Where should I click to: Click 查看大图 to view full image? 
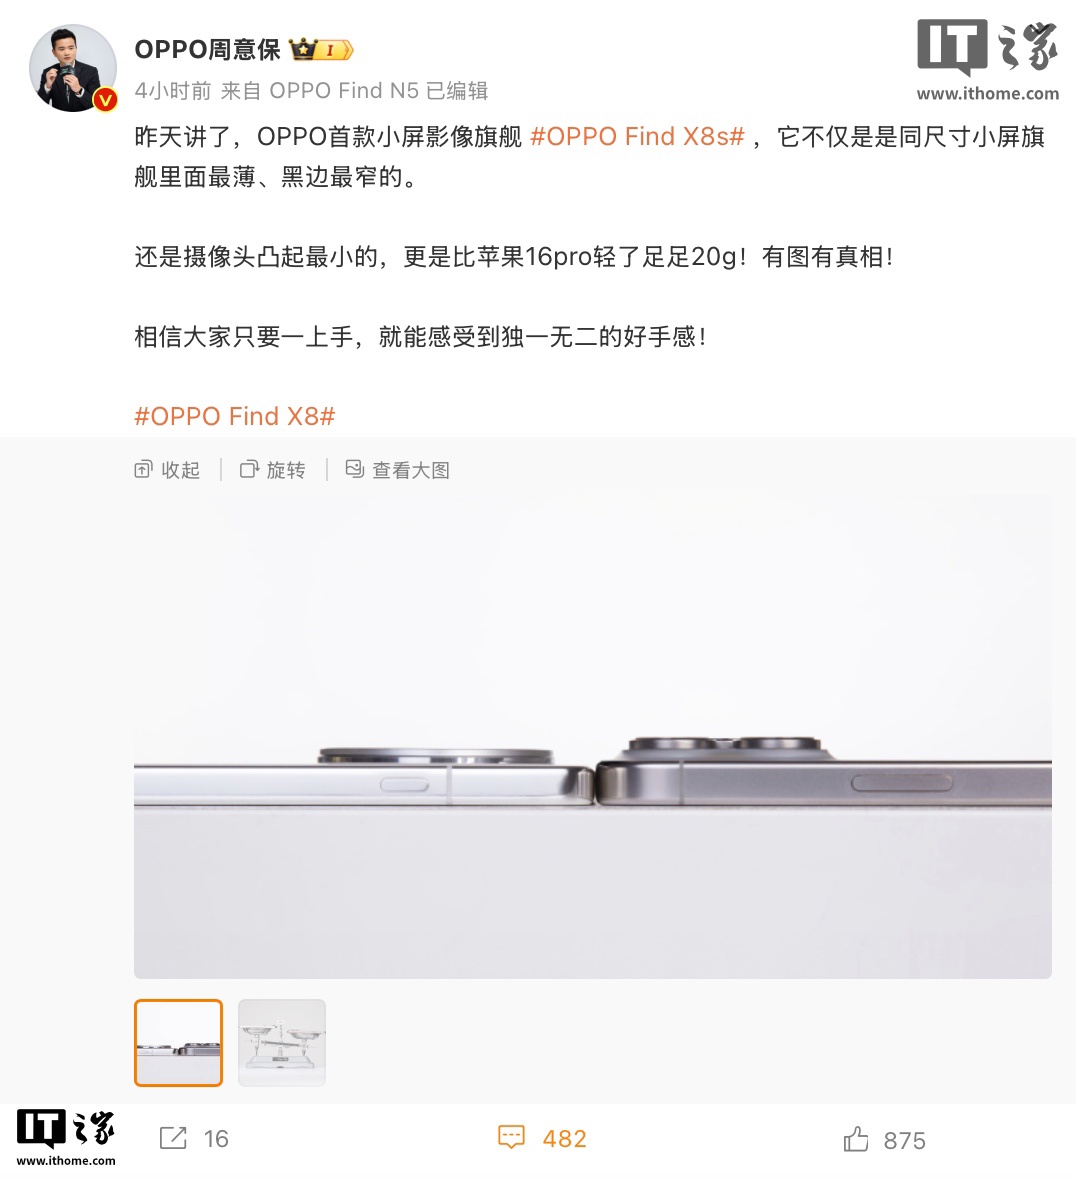click(x=411, y=470)
